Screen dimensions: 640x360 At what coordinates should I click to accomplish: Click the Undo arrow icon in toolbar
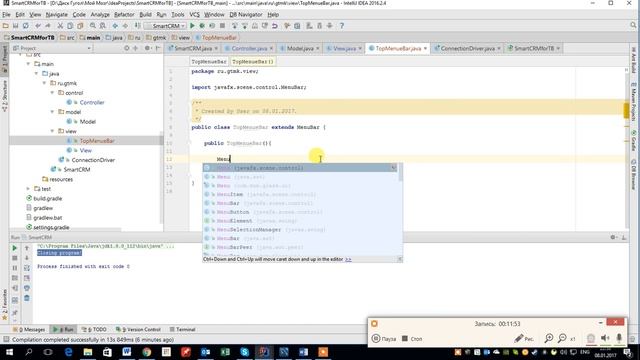pos(38,26)
